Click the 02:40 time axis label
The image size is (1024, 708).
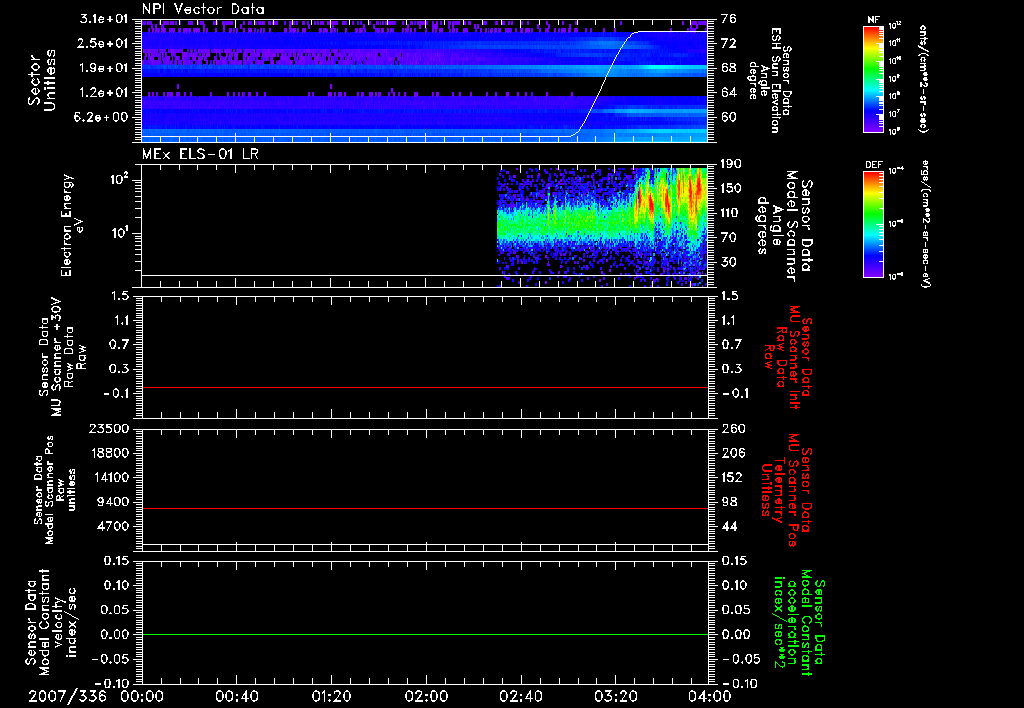(520, 696)
